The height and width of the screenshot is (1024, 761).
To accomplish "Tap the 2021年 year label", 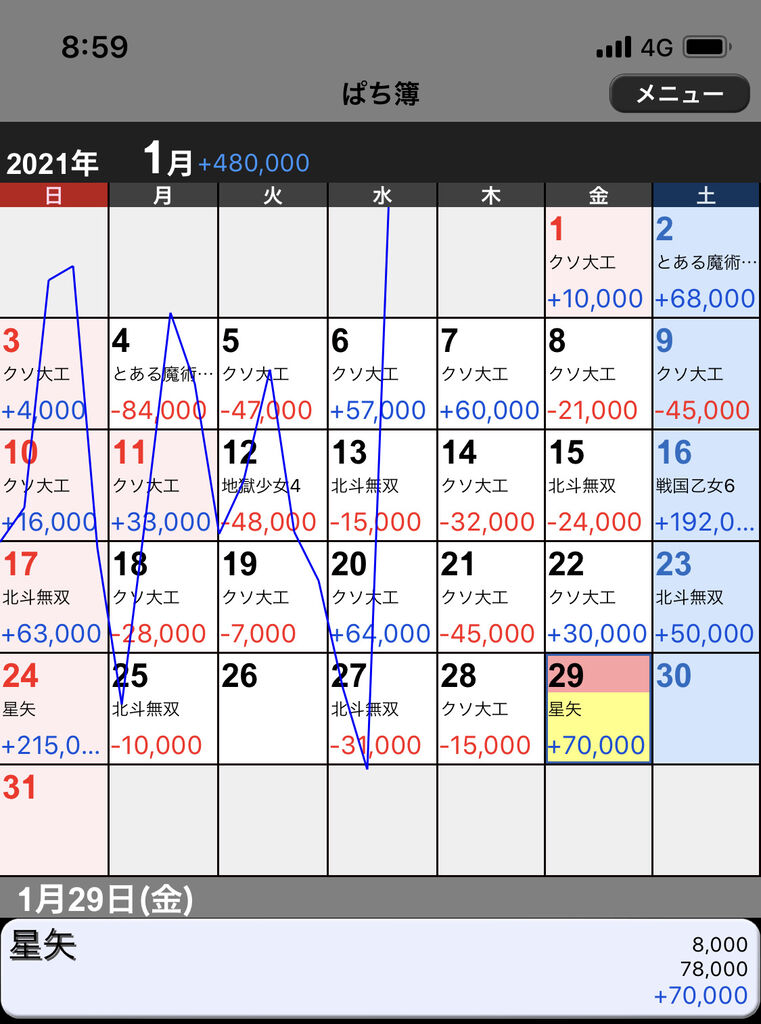I will pos(52,163).
